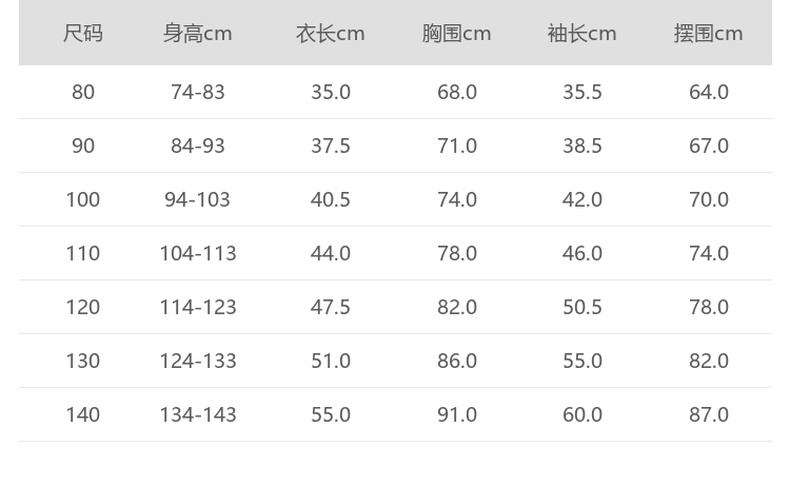Click sleeve length value 42.0
This screenshot has width=790, height=485.
[x=582, y=200]
